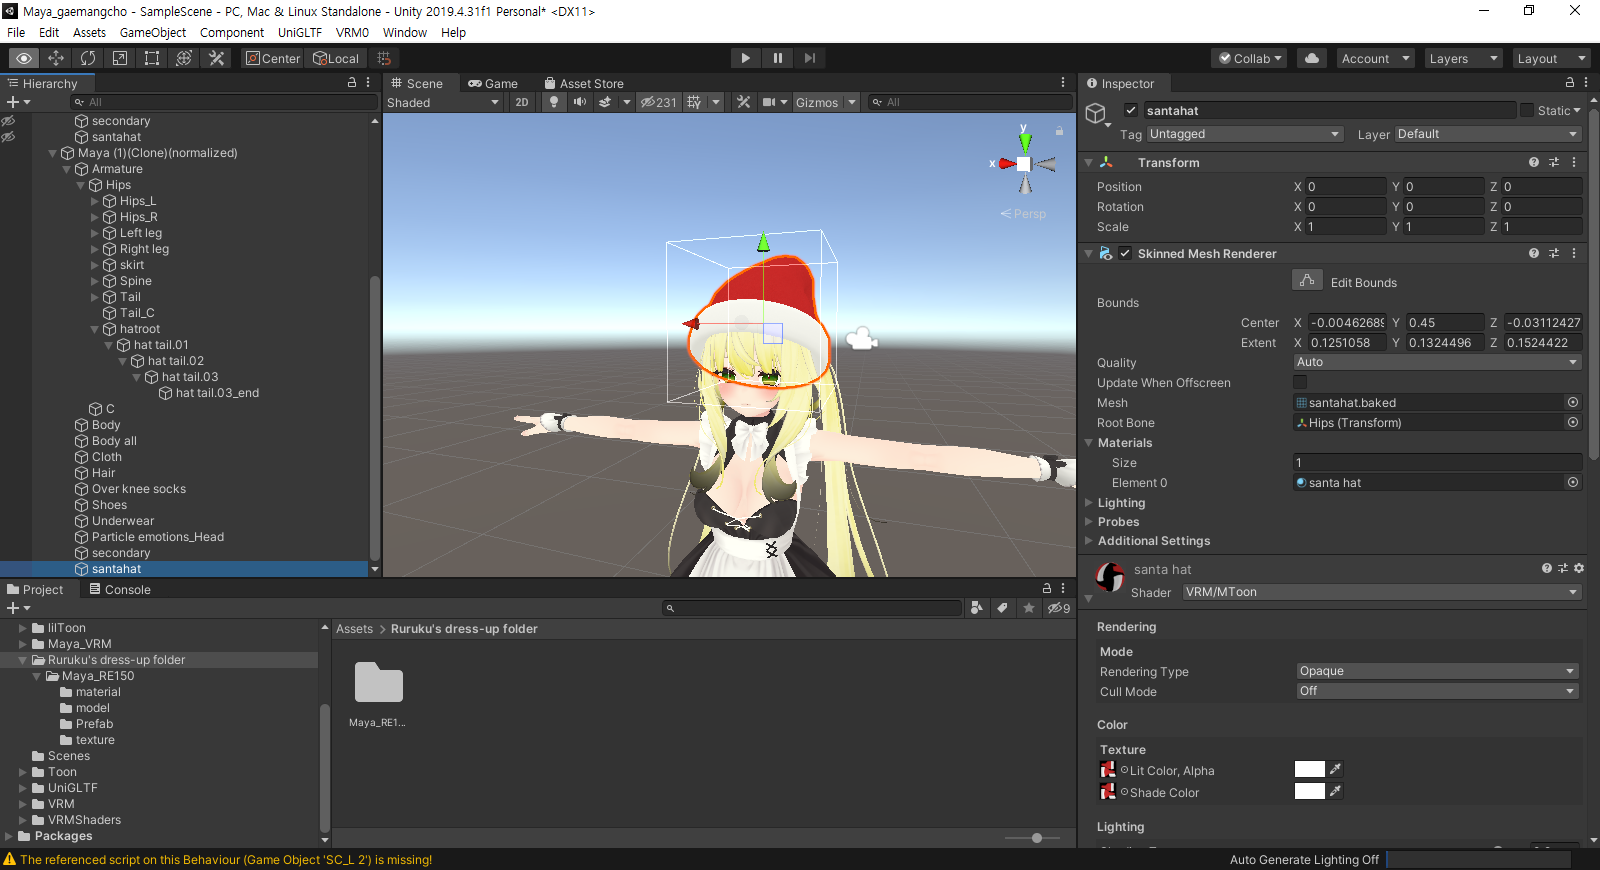
Task: Open Rendering Type Opaque dropdown
Action: point(1437,671)
